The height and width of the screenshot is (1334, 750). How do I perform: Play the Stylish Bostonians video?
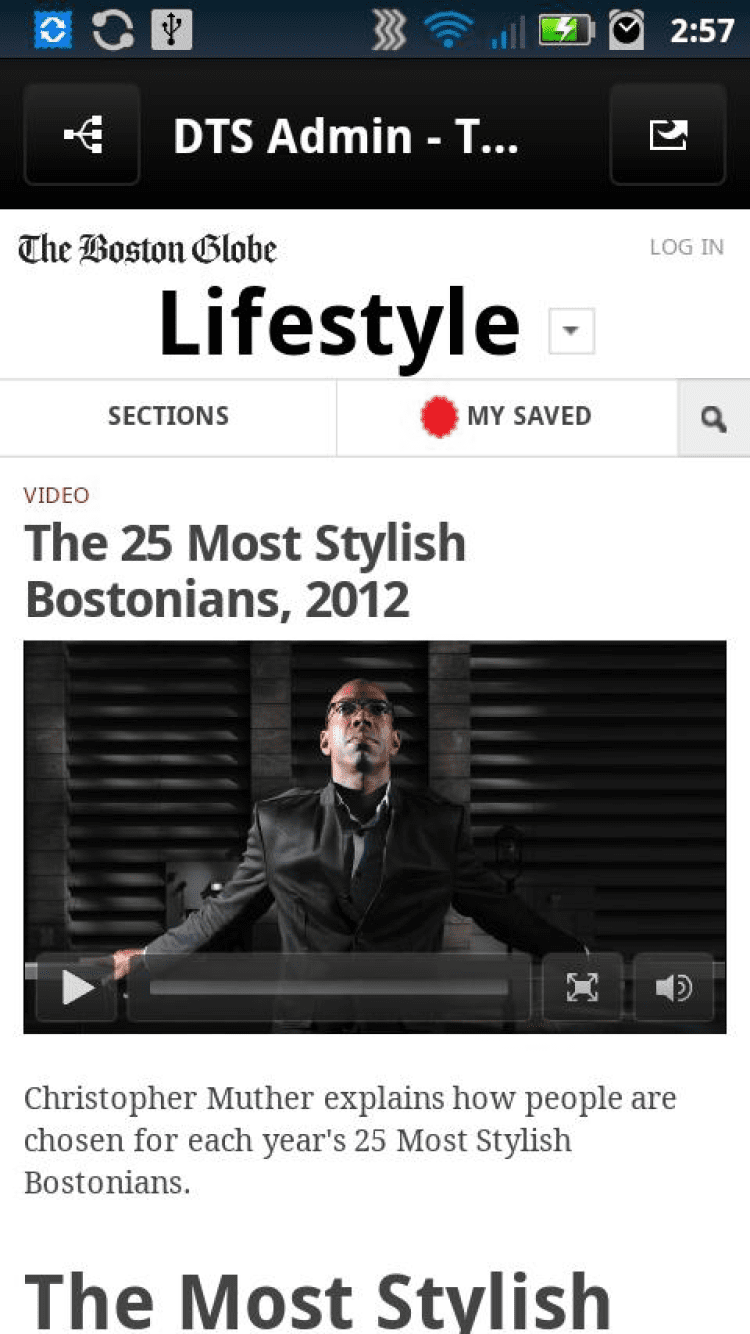77,989
